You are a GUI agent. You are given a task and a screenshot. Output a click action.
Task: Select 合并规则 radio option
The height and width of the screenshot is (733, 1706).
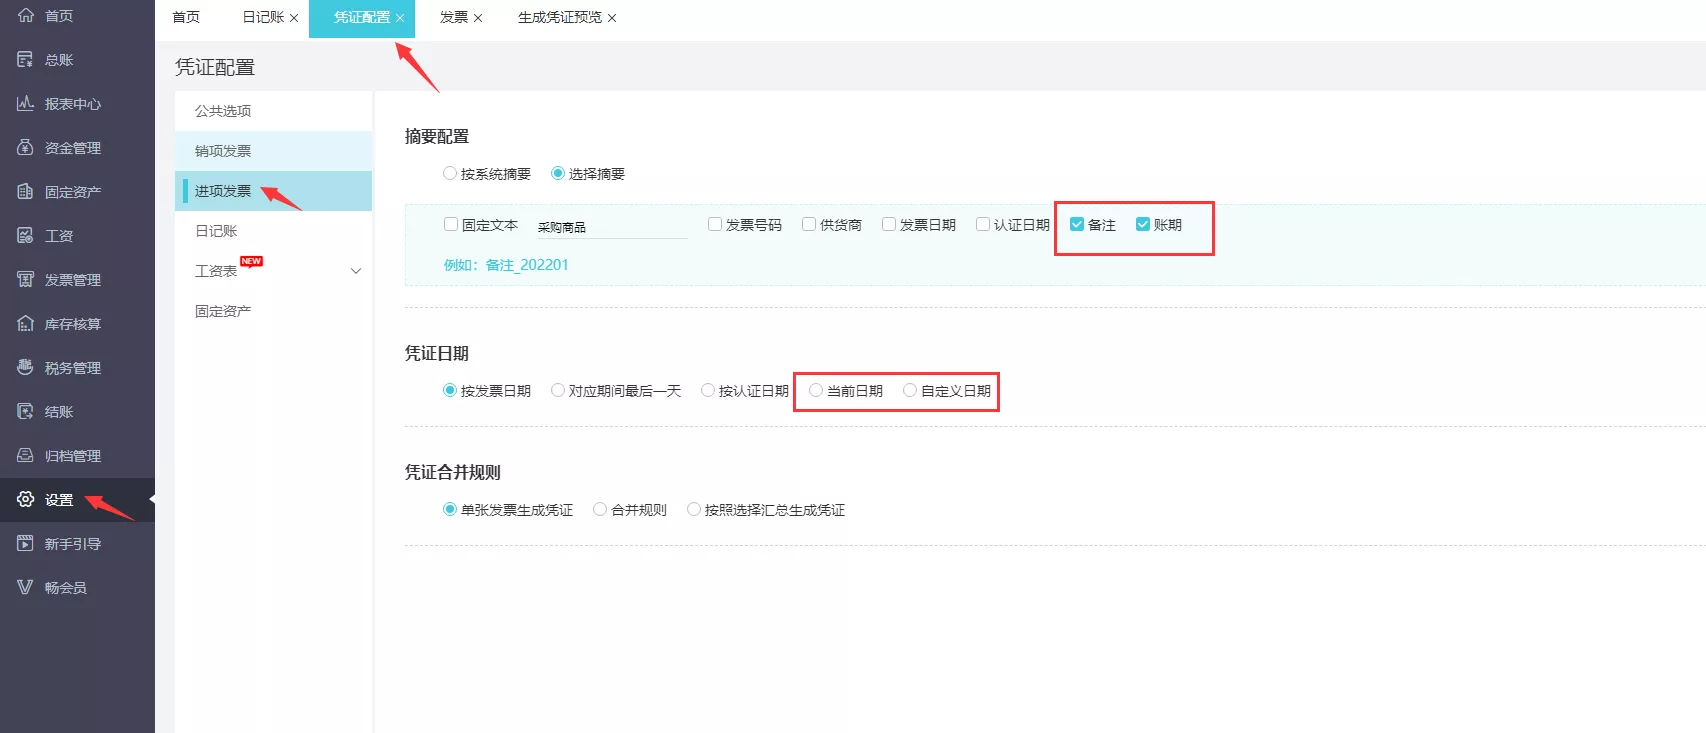pos(600,509)
